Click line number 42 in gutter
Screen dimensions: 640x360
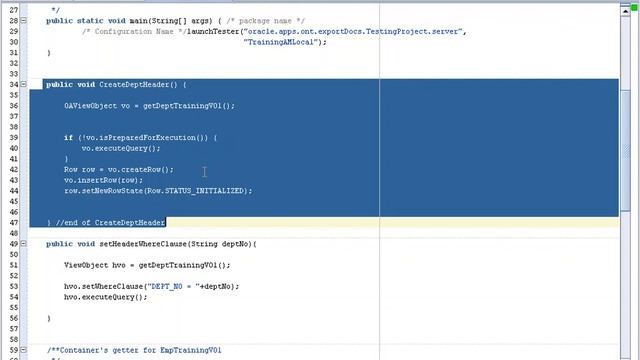point(13,169)
